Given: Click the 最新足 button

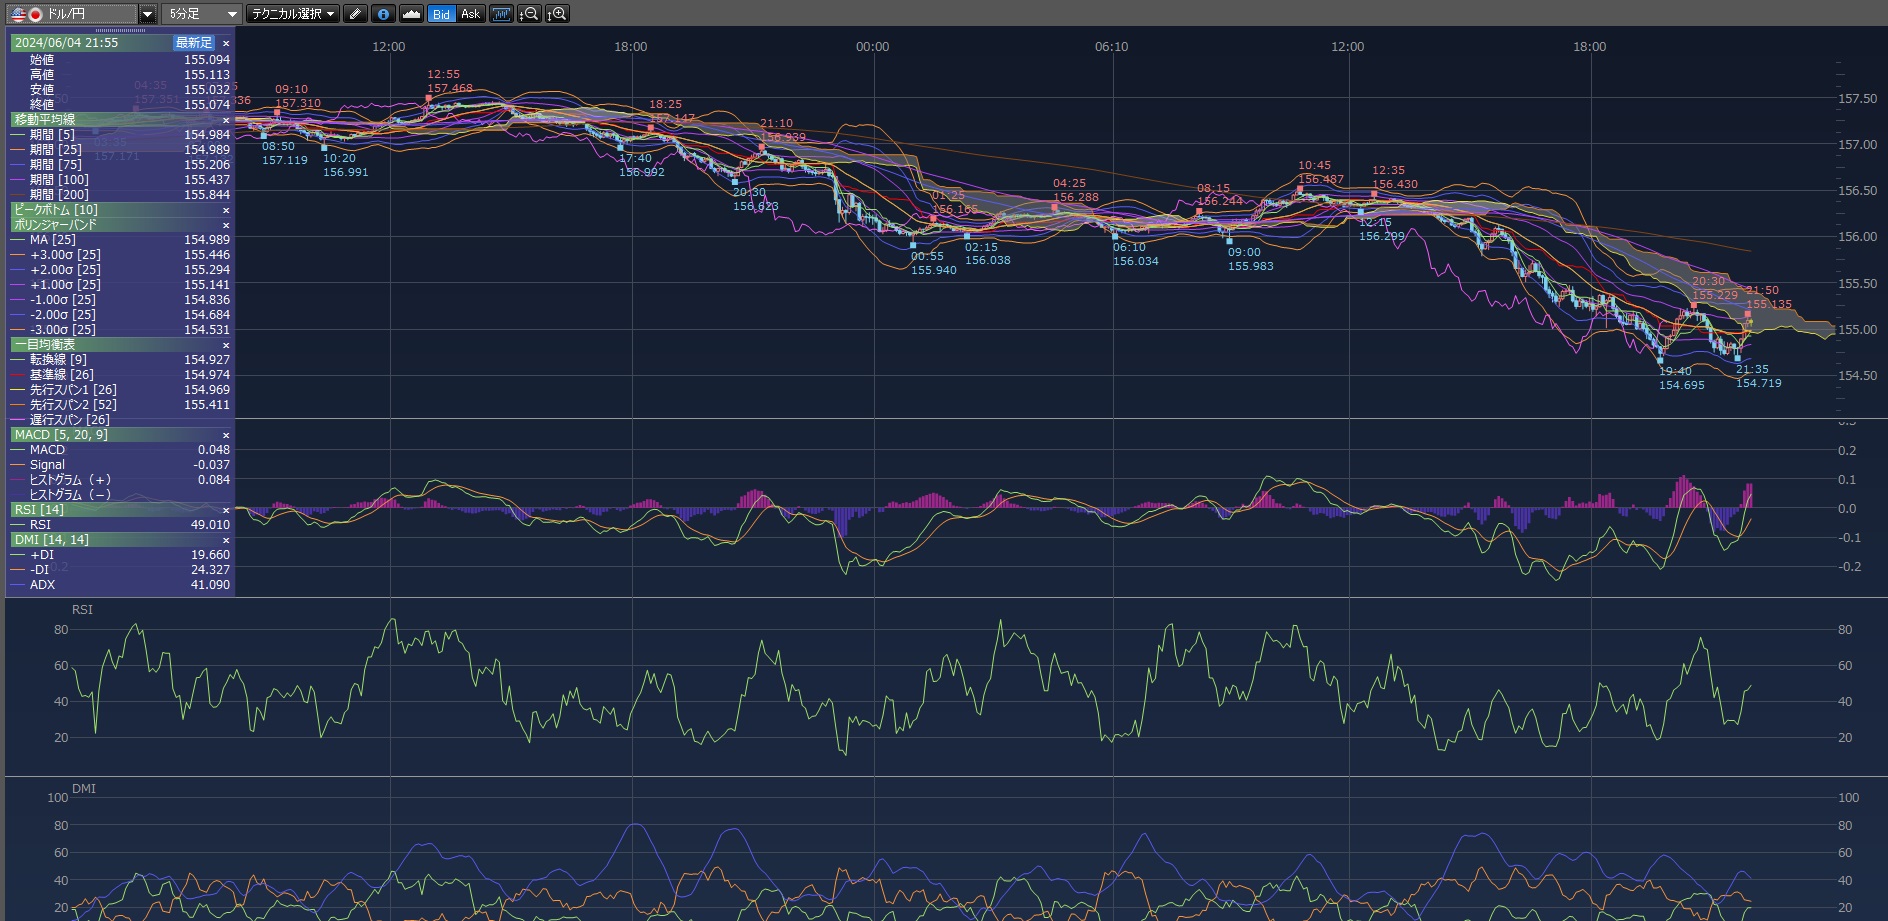Looking at the screenshot, I should pos(194,43).
